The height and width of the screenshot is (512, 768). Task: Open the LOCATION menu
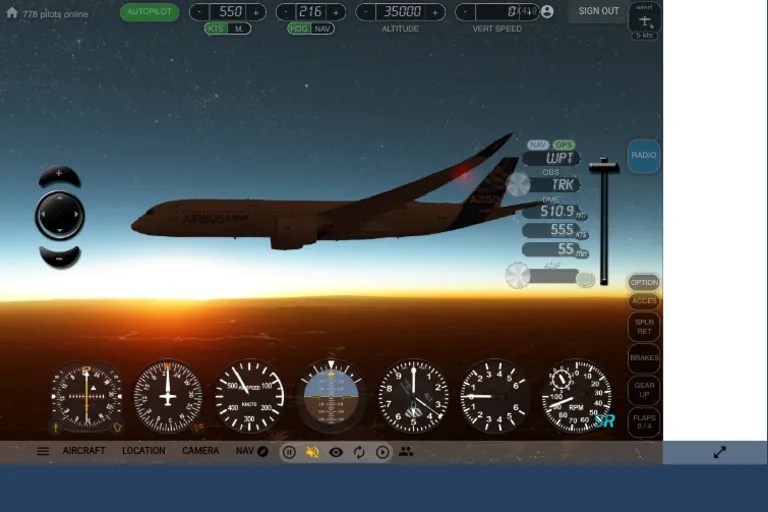coord(144,451)
